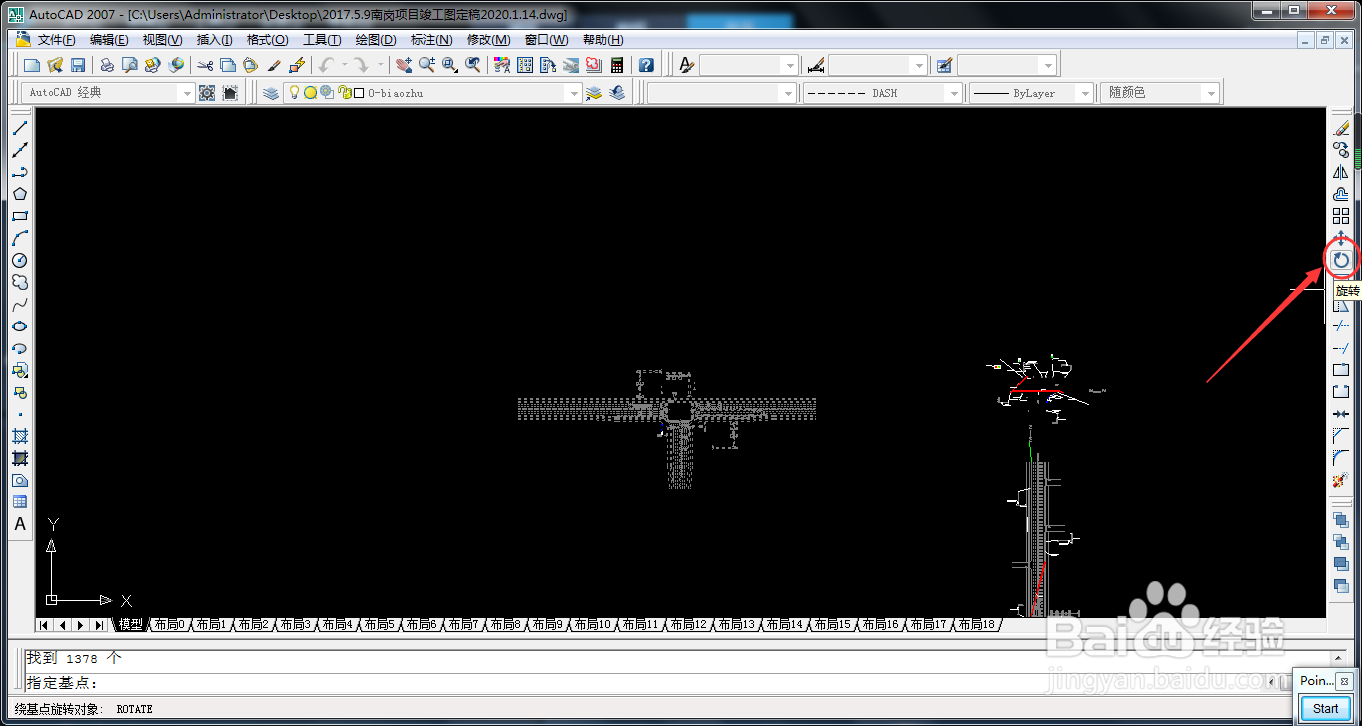Jump to first layout tab arrow
The width and height of the screenshot is (1362, 726).
coord(44,625)
